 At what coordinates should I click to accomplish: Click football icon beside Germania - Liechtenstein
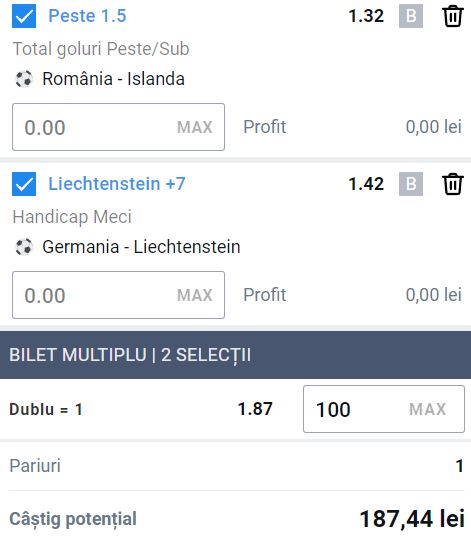tap(24, 247)
